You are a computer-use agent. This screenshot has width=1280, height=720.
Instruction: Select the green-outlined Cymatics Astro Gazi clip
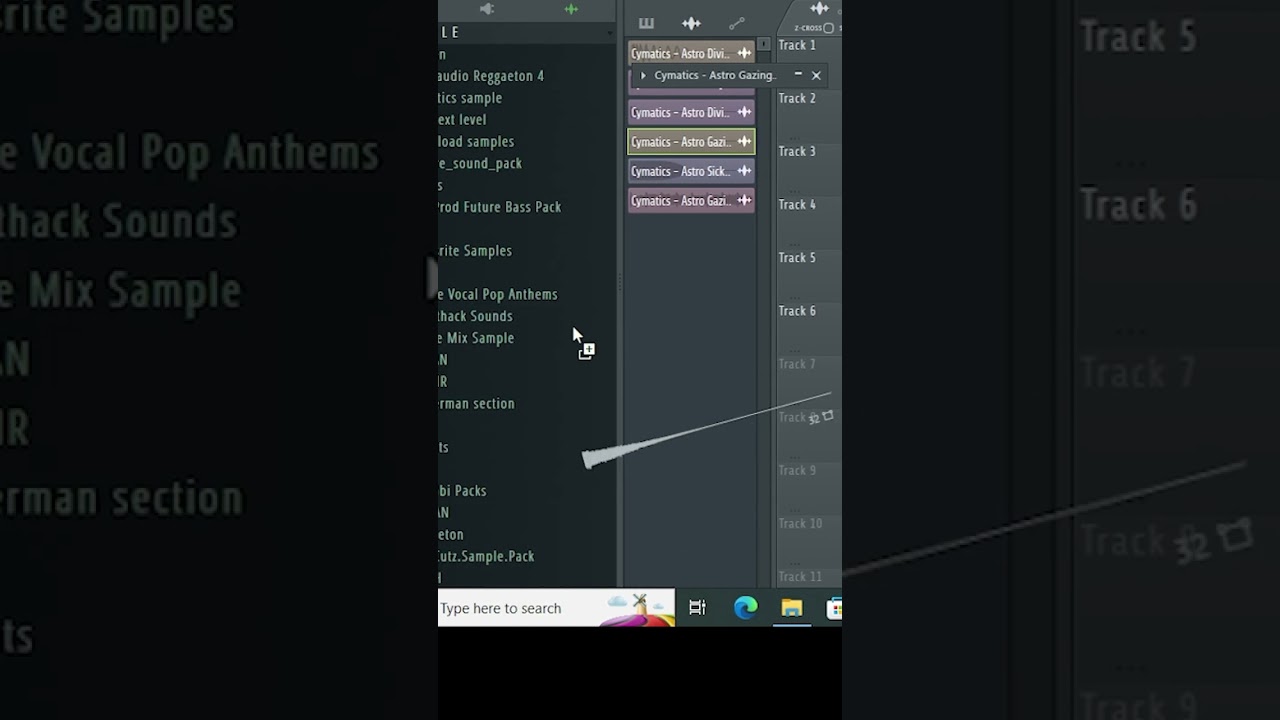coord(691,142)
